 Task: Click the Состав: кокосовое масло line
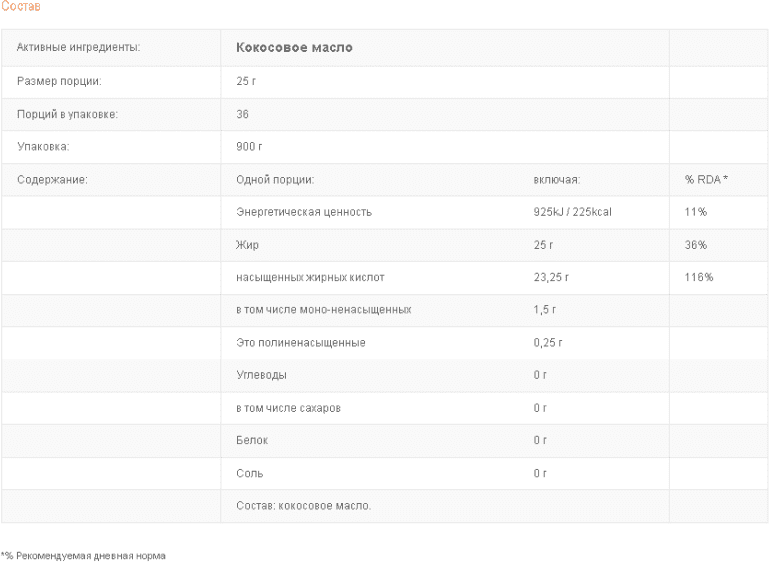(x=304, y=506)
